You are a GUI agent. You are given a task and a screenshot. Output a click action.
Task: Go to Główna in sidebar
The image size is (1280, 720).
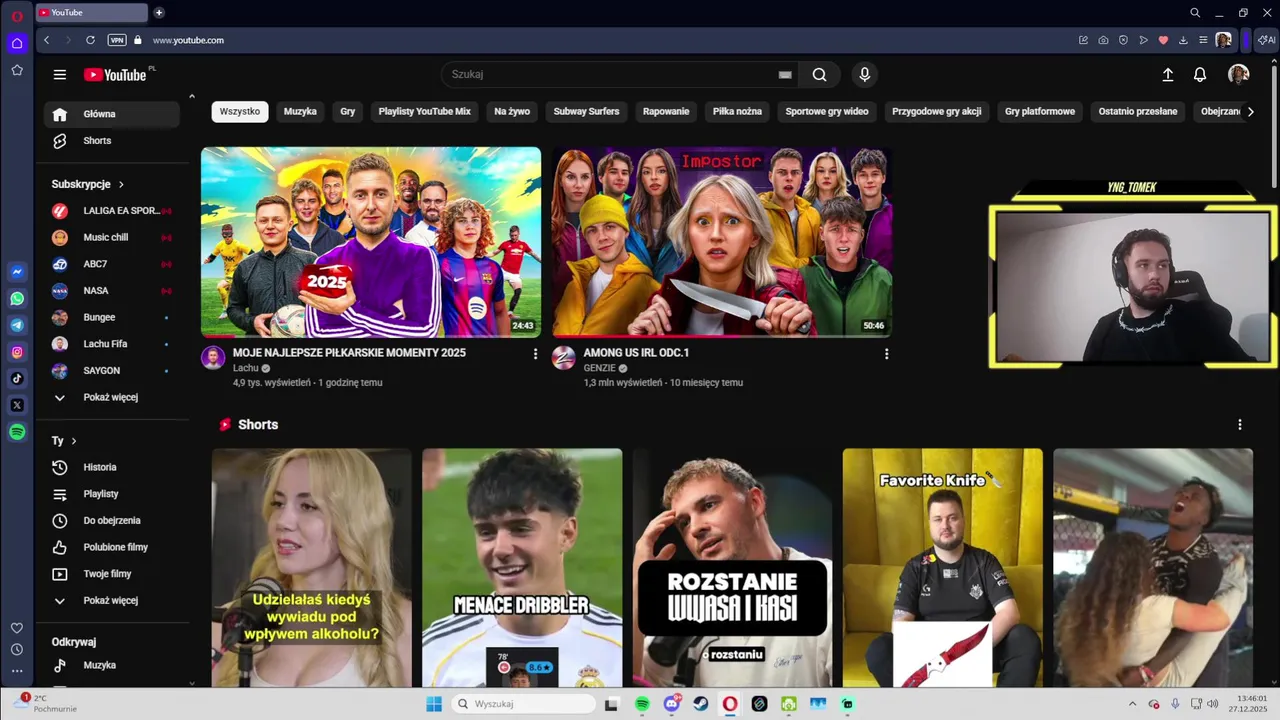112,114
